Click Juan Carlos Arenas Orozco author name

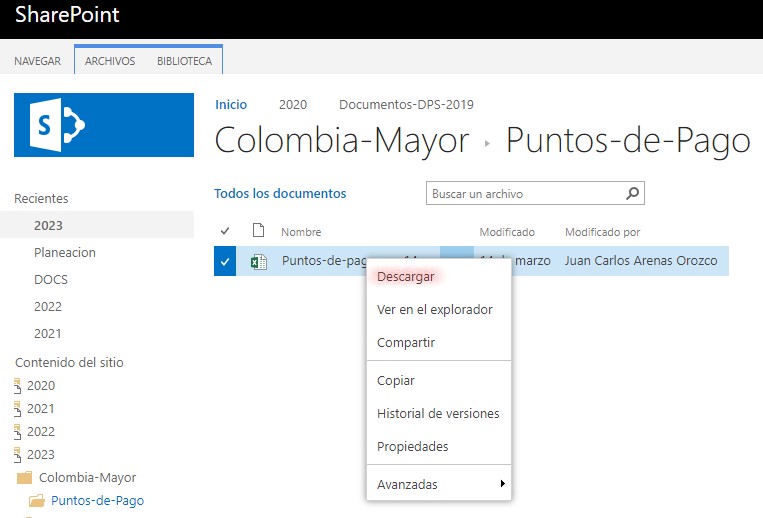coord(641,261)
